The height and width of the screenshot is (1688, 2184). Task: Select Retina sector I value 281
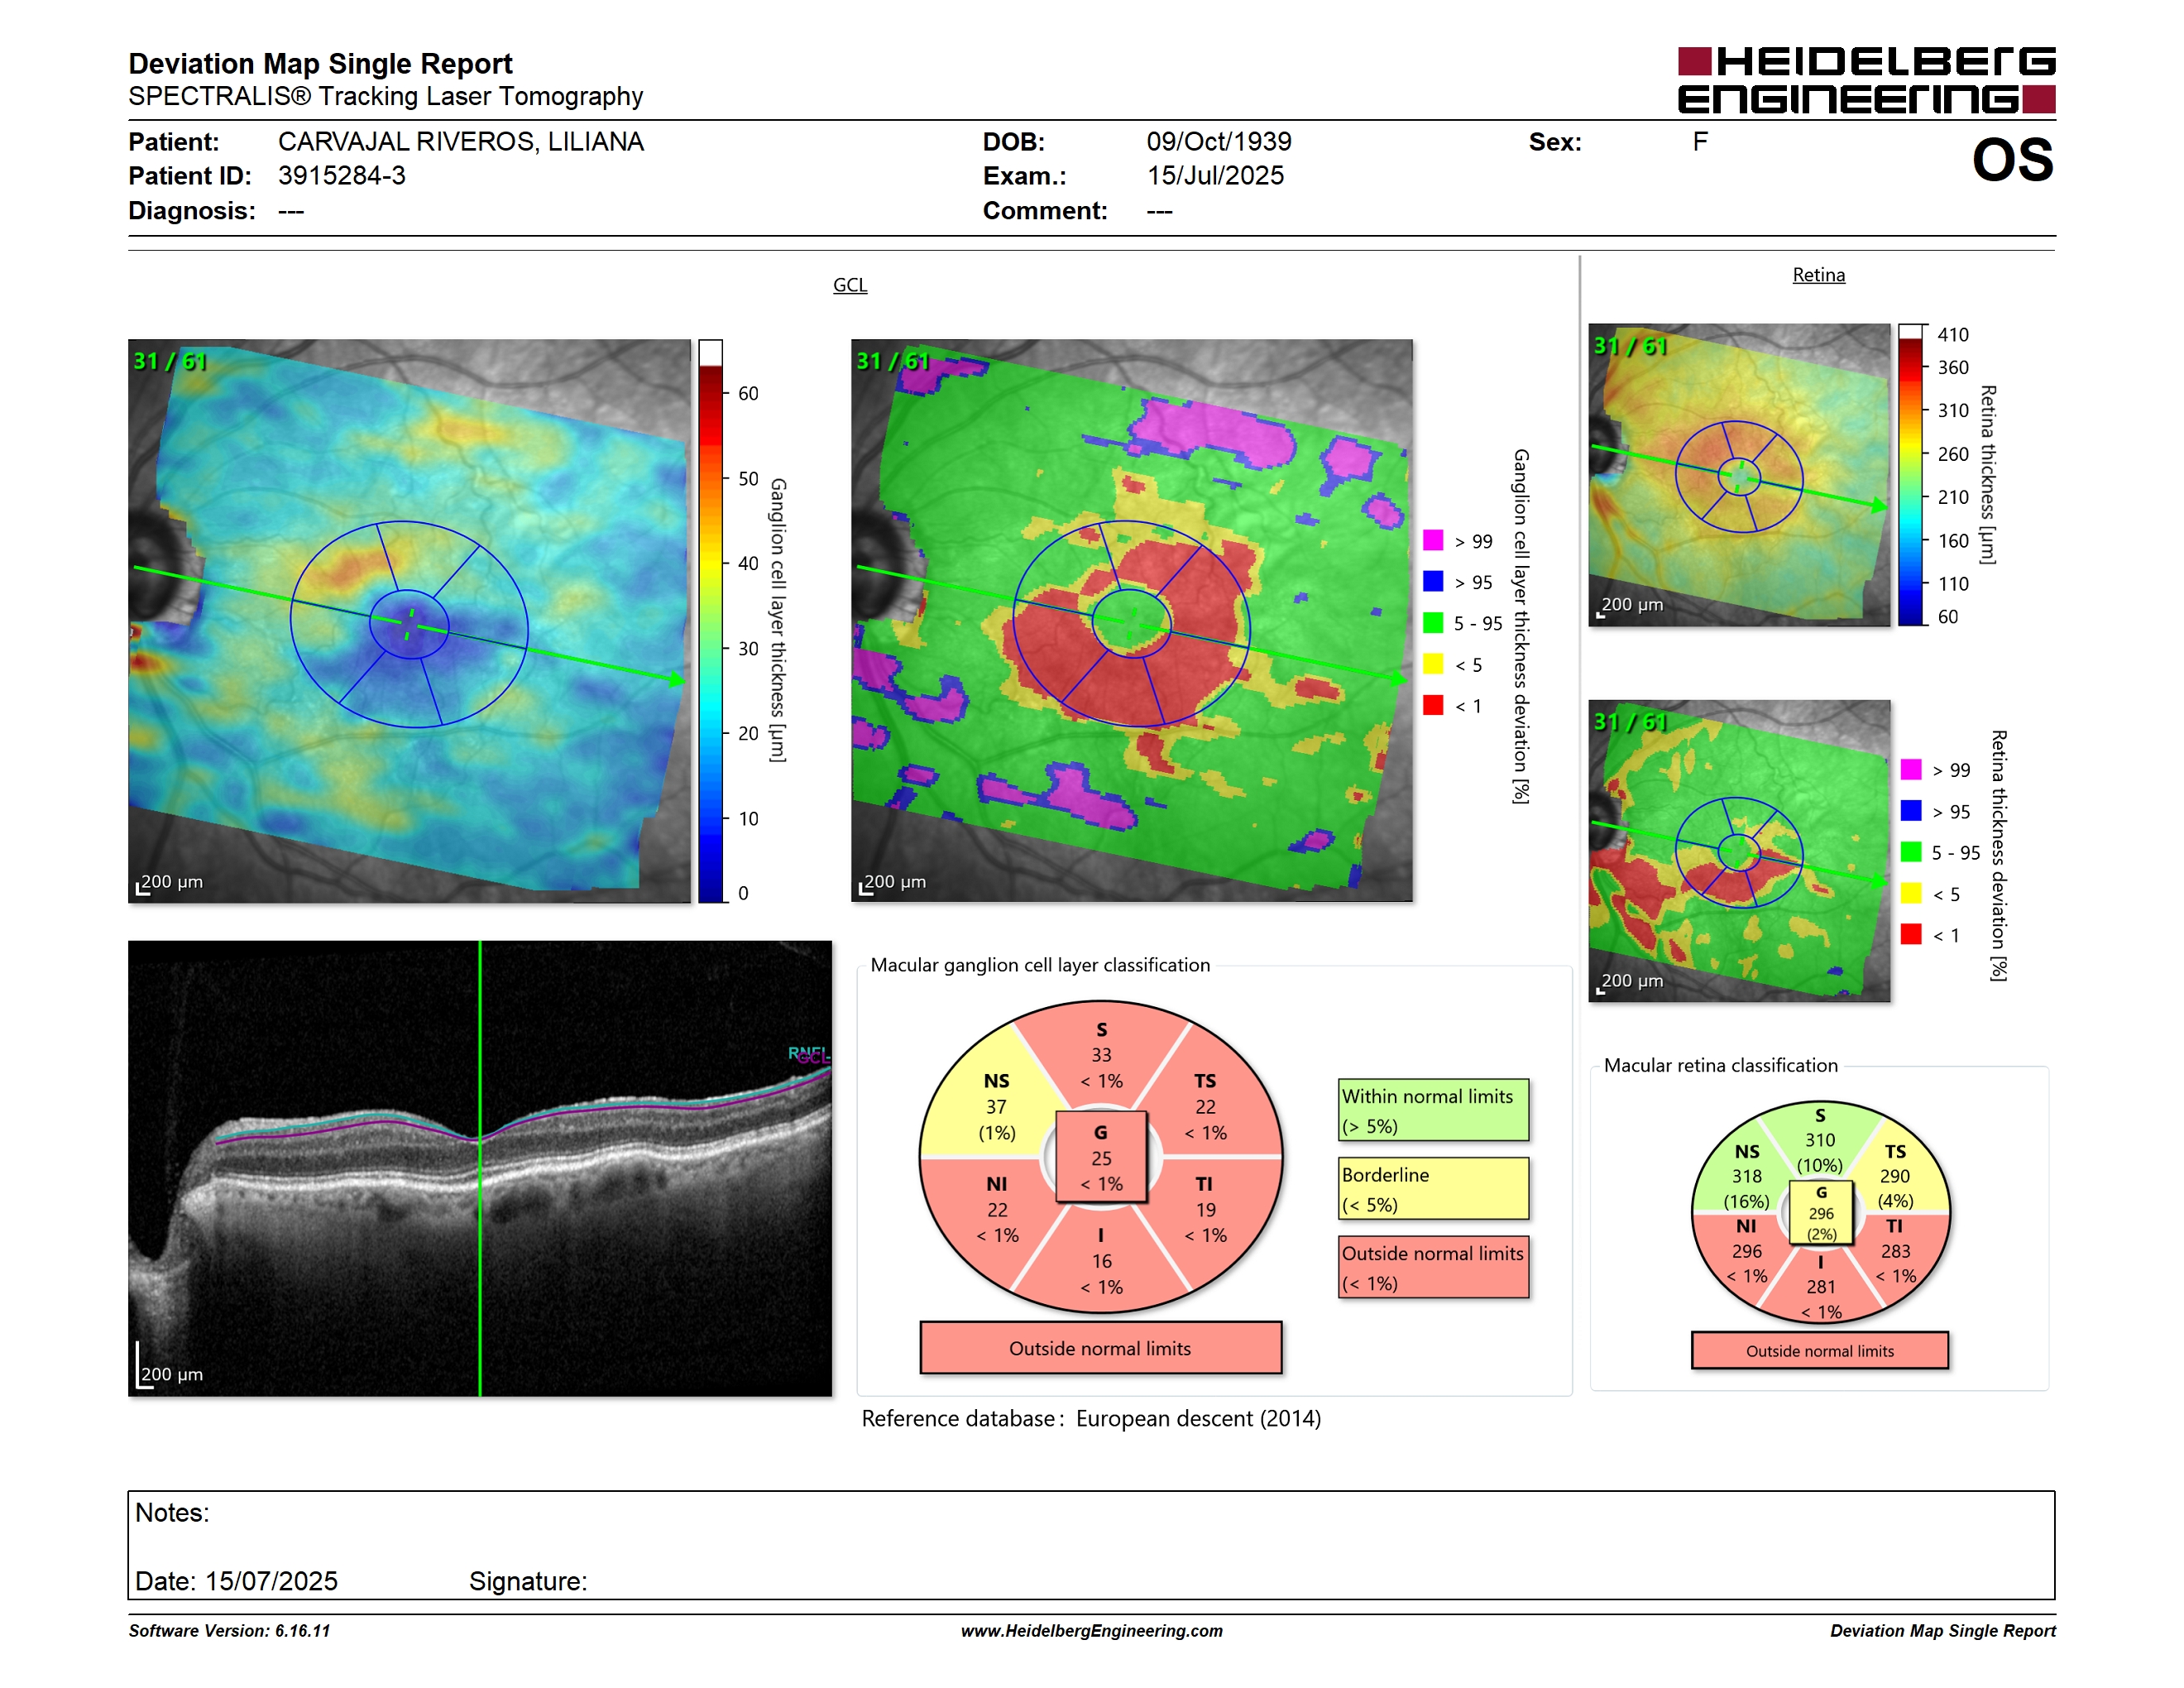[x=1820, y=1287]
